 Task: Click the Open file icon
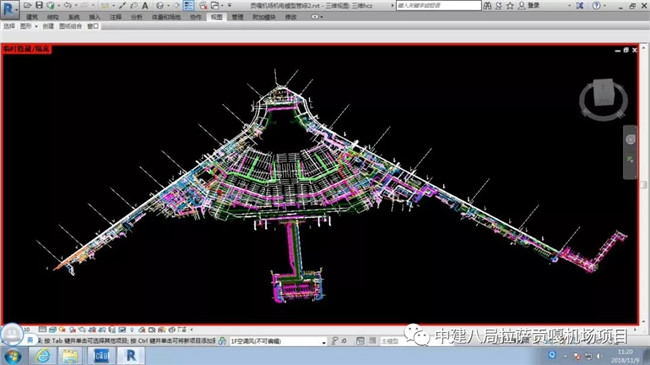[x=27, y=5]
